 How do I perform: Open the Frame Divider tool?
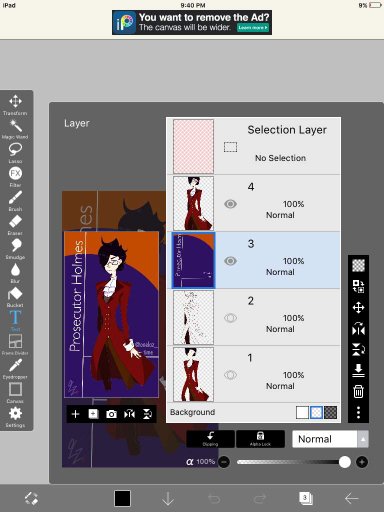pyautogui.click(x=15, y=345)
